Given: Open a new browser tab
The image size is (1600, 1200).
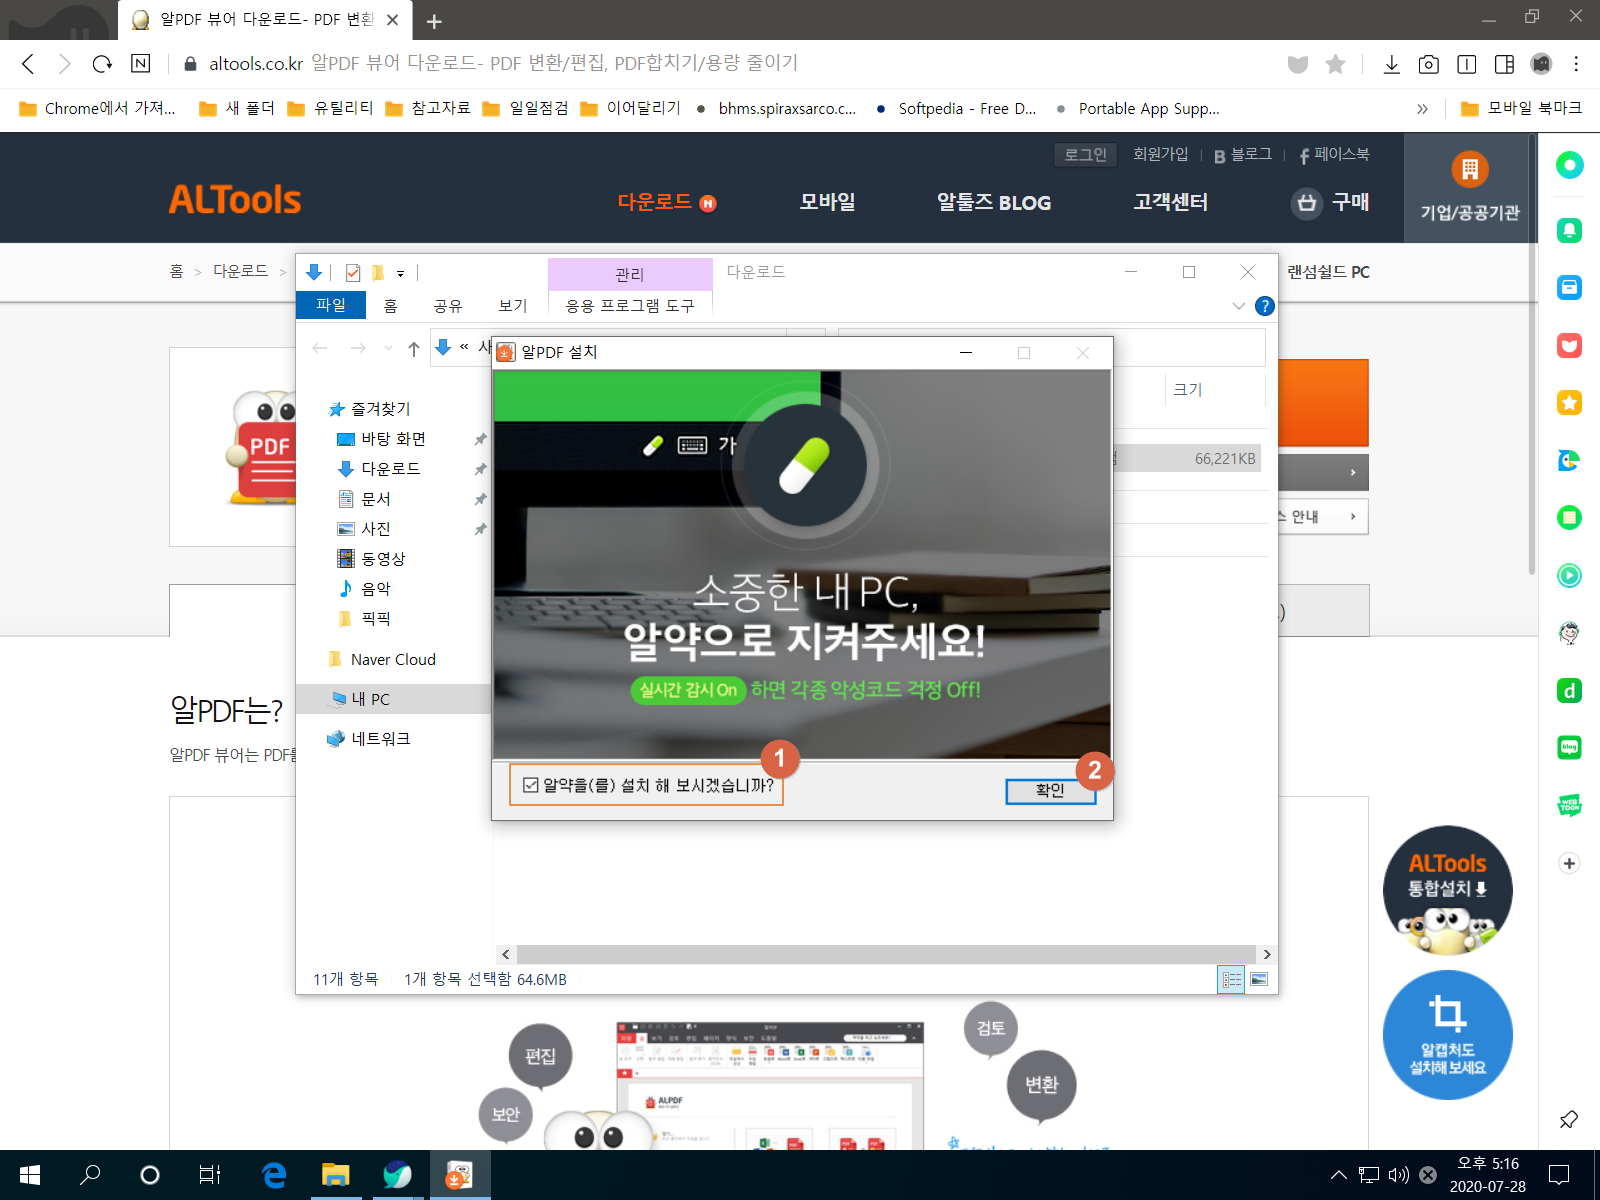Looking at the screenshot, I should click(x=434, y=21).
